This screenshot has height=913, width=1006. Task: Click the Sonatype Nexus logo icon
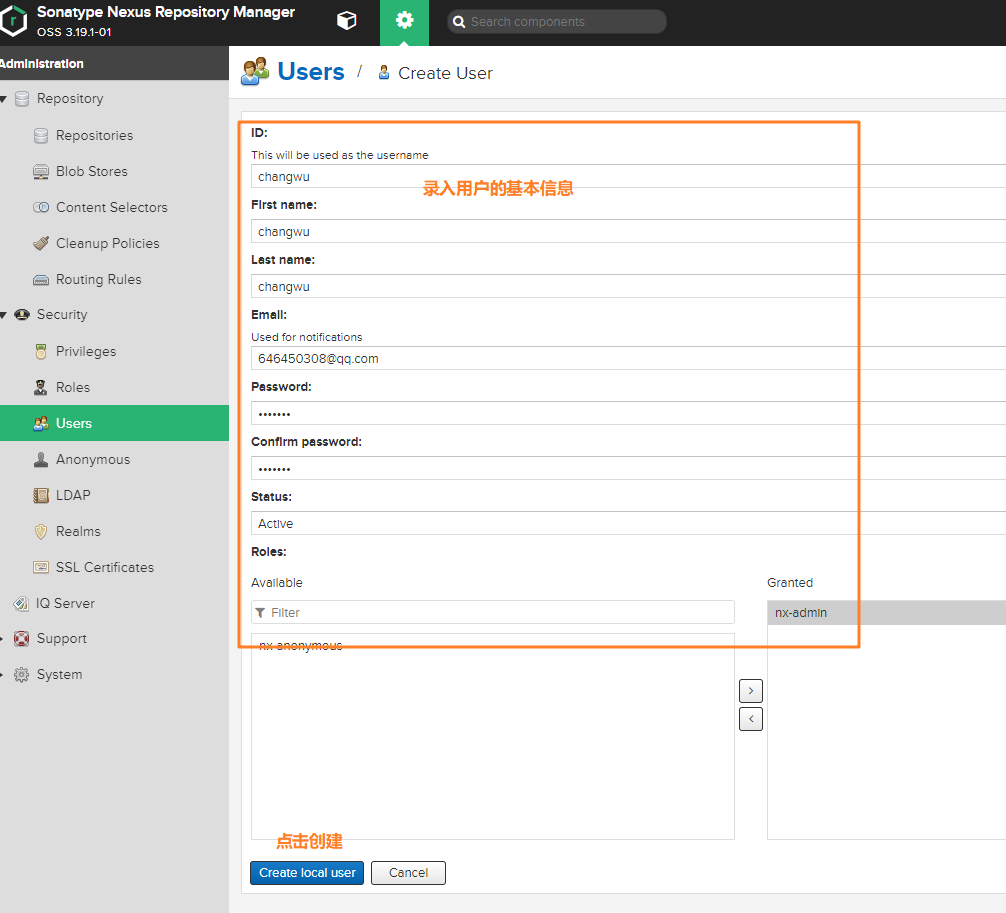coord(13,21)
